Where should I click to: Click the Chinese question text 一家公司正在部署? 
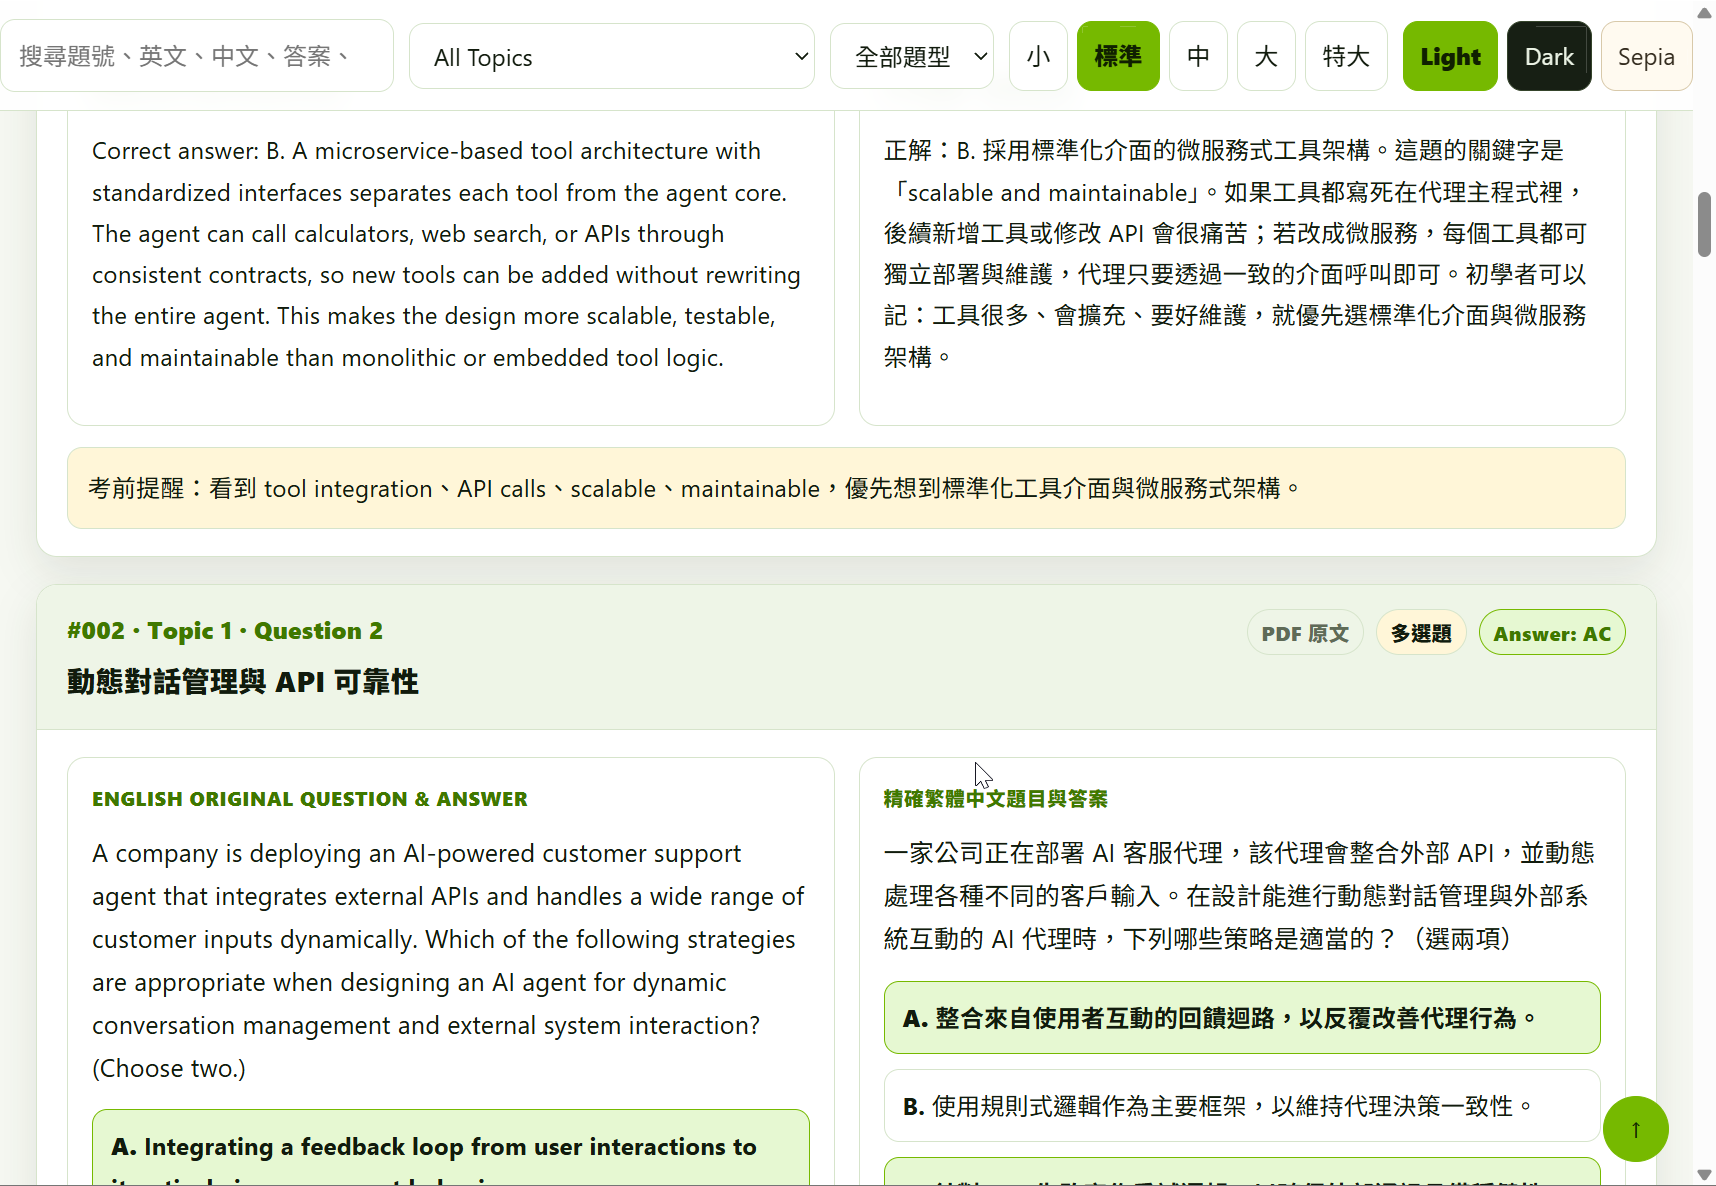click(x=1240, y=896)
